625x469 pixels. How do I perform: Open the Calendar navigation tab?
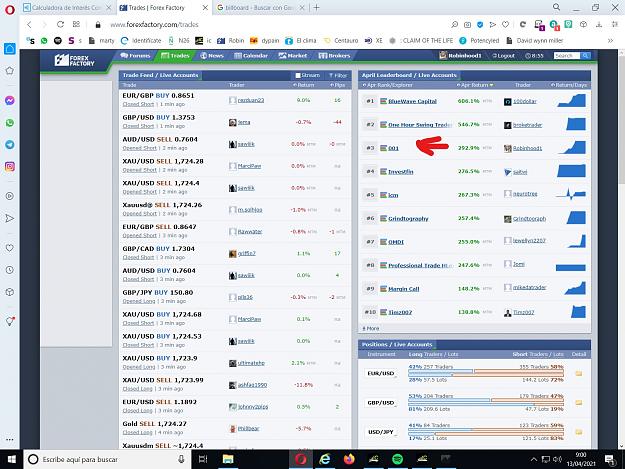(251, 55)
